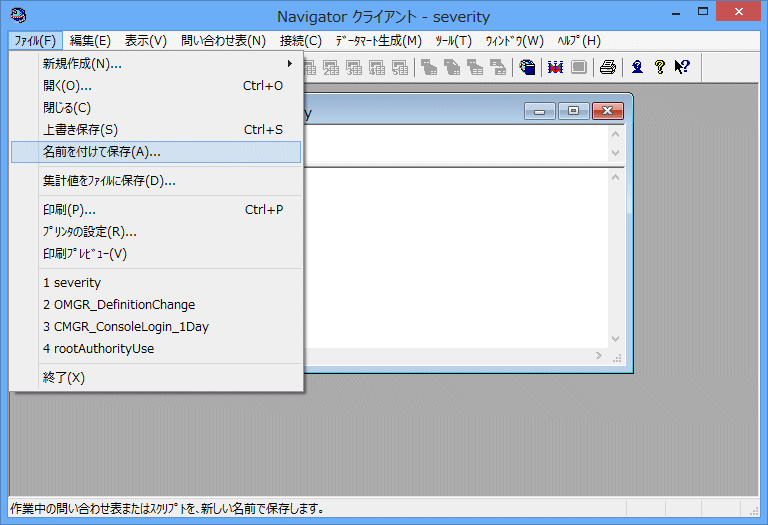The width and height of the screenshot is (768, 525).
Task: Open the 接続(C) menu
Action: tap(301, 41)
